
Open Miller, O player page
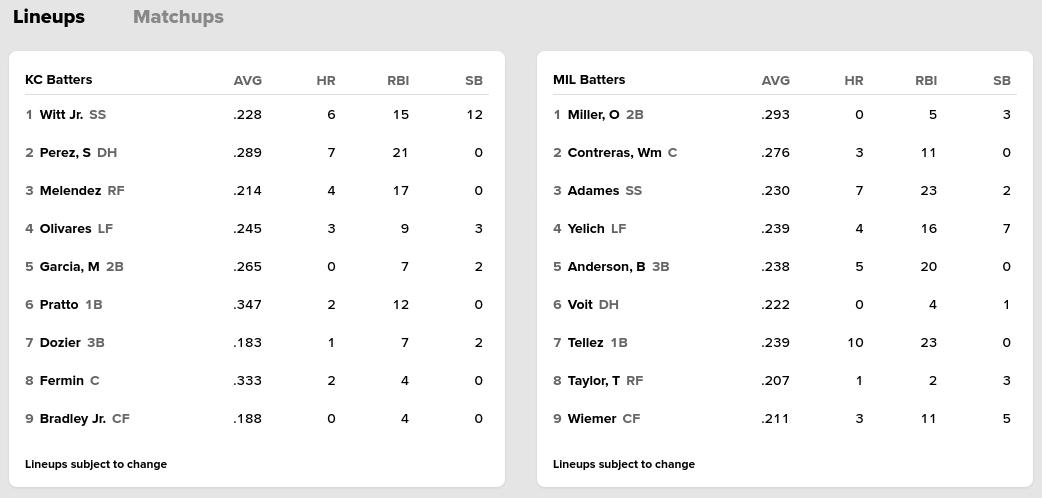593,115
